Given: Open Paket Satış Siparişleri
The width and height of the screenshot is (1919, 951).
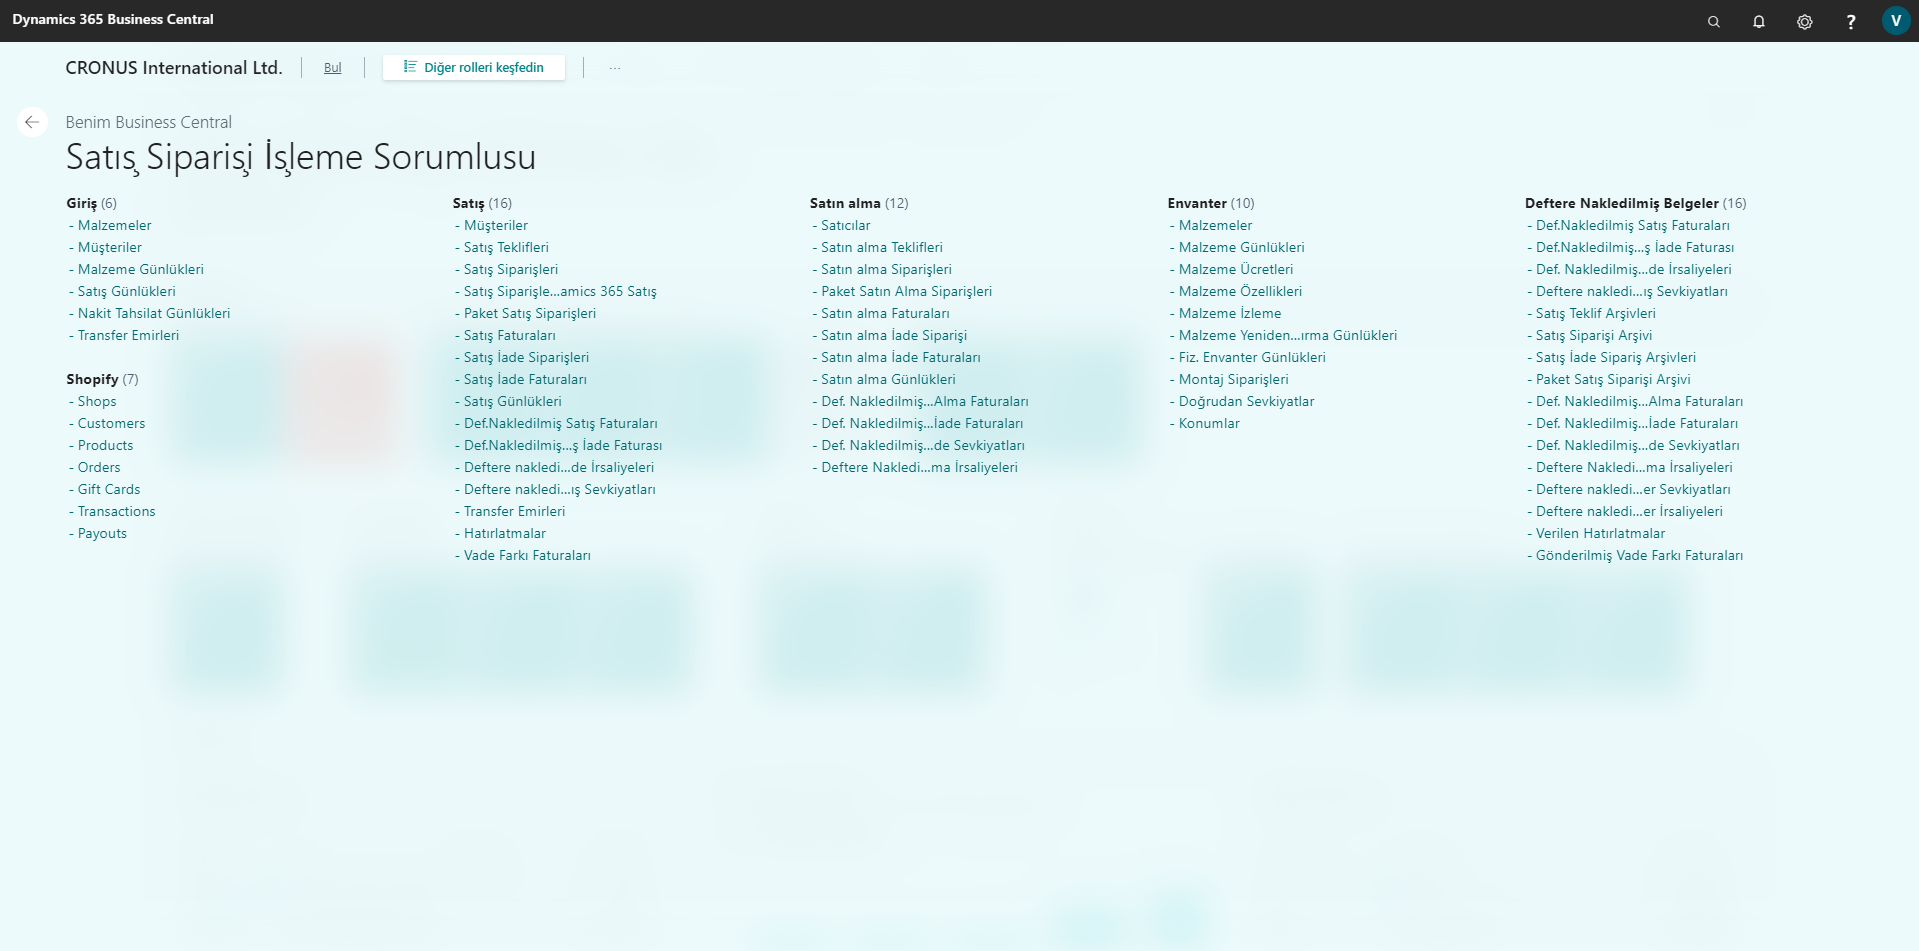Looking at the screenshot, I should (530, 313).
